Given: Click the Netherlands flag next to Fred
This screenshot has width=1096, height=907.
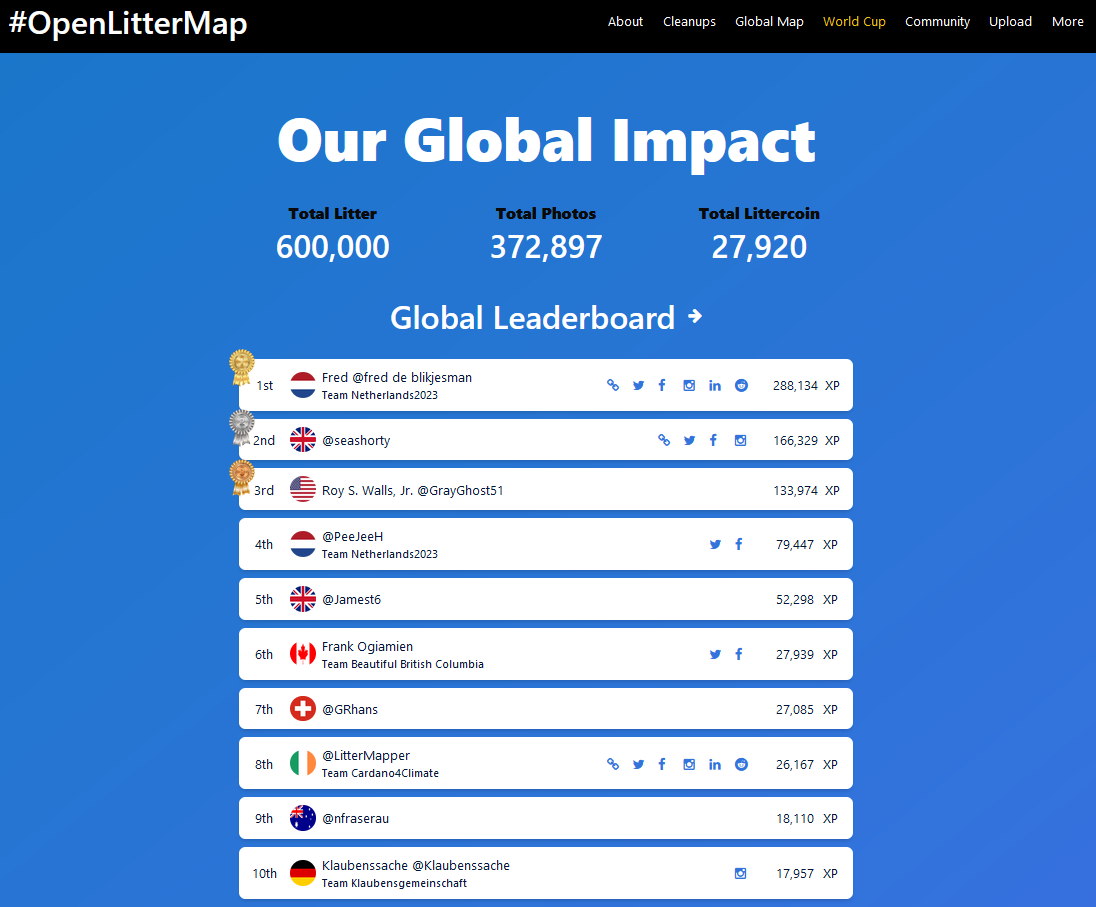Looking at the screenshot, I should [303, 385].
